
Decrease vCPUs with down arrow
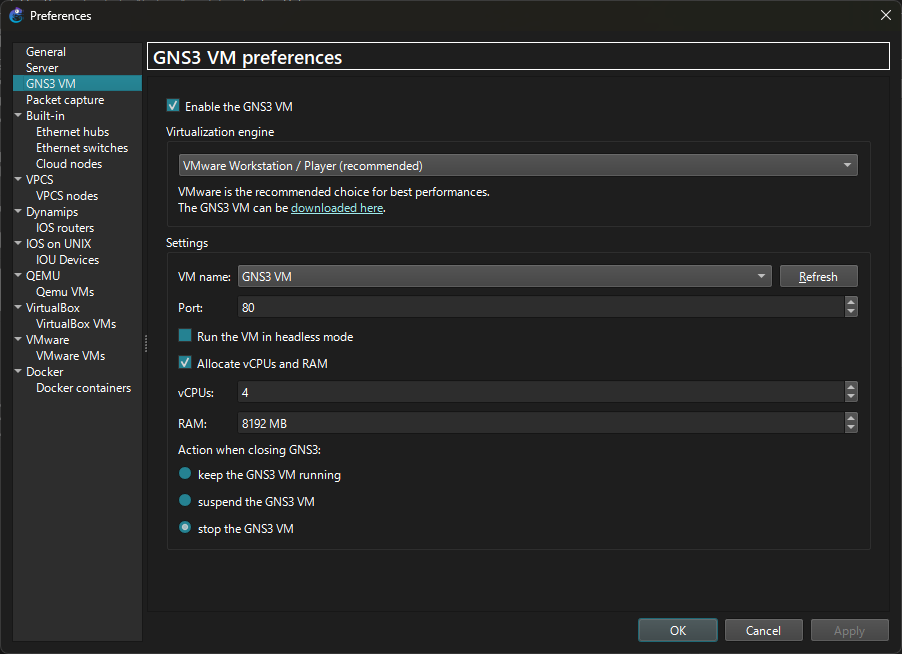(x=851, y=397)
